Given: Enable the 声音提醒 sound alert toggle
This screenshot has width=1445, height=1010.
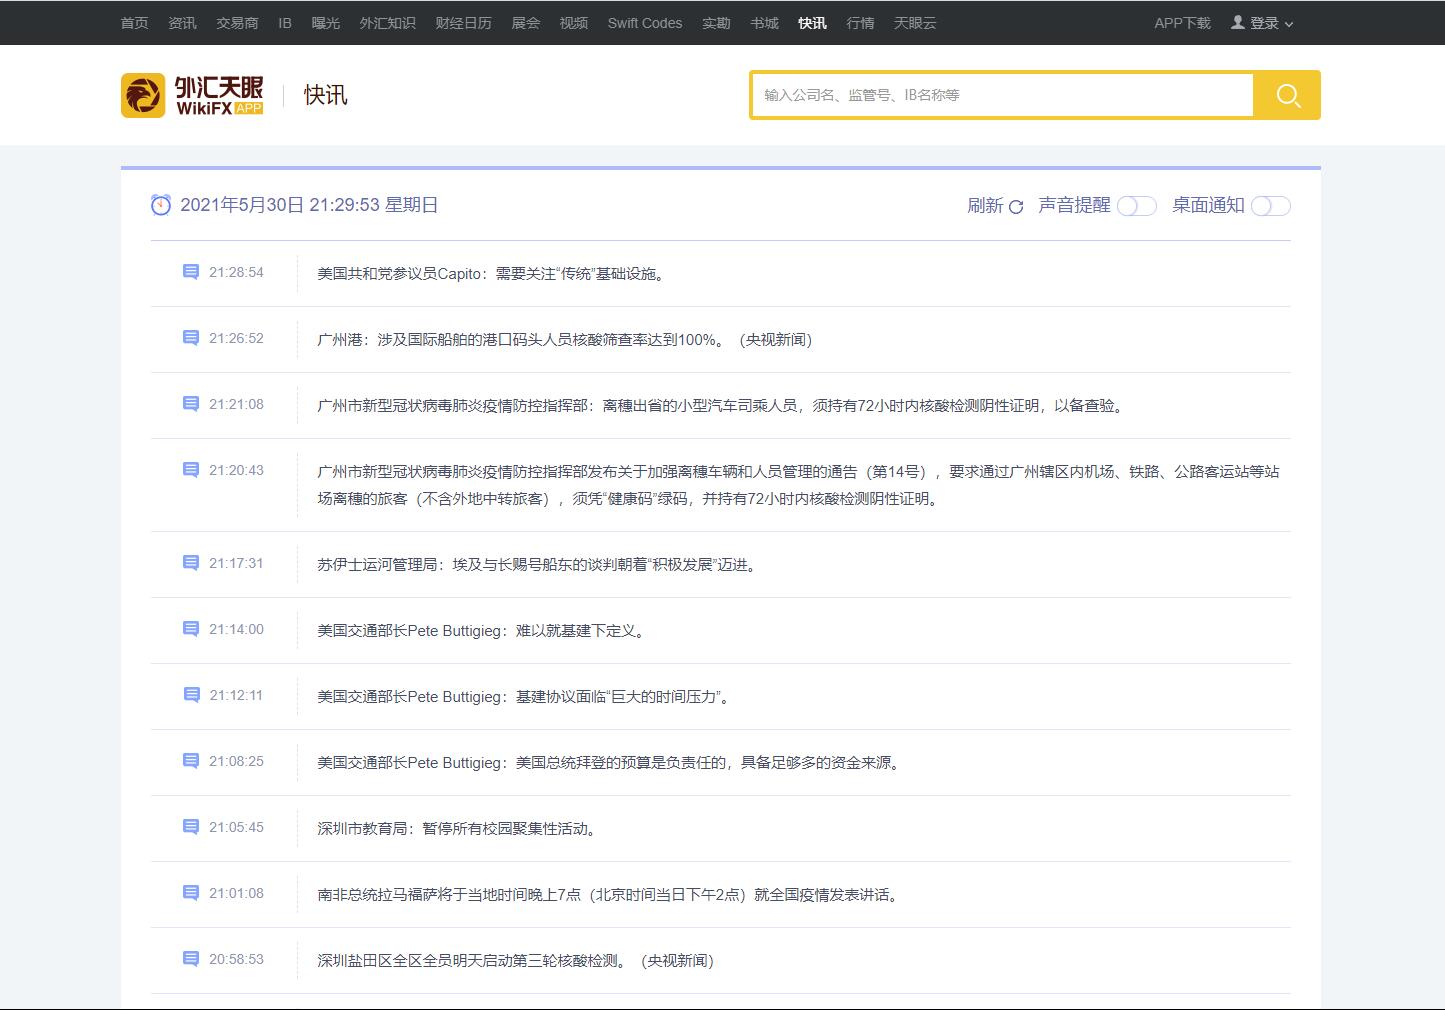Looking at the screenshot, I should tap(1136, 206).
